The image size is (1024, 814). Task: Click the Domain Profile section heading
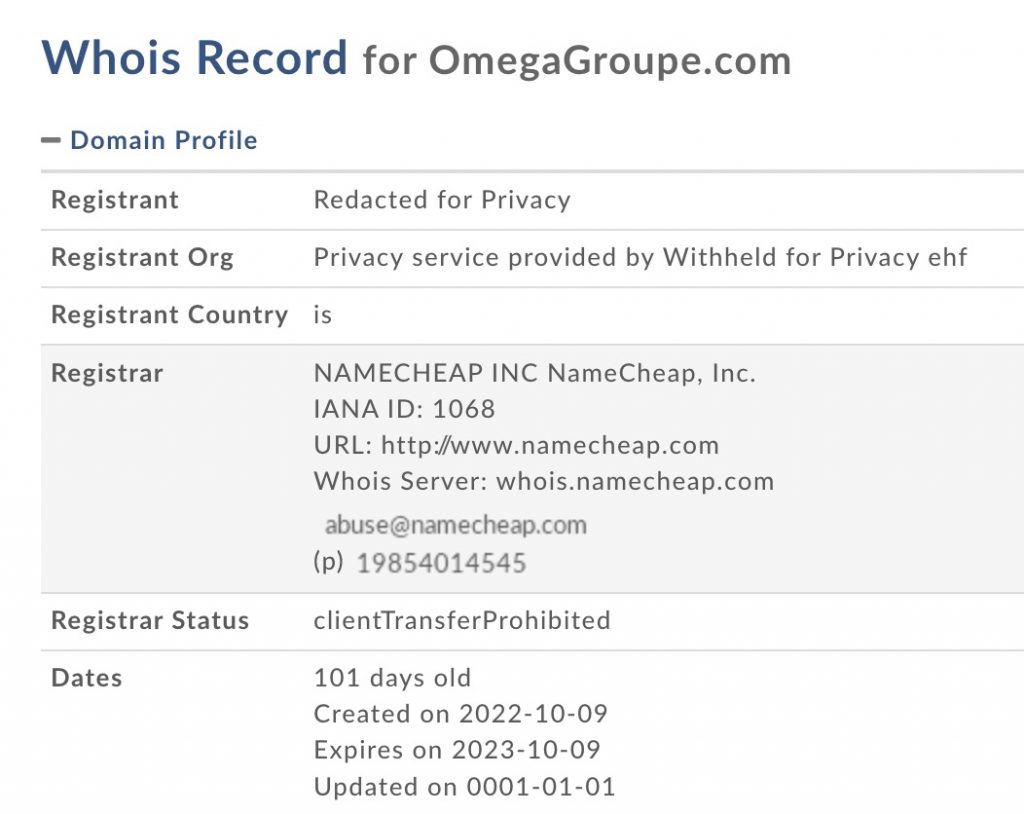pyautogui.click(x=163, y=141)
